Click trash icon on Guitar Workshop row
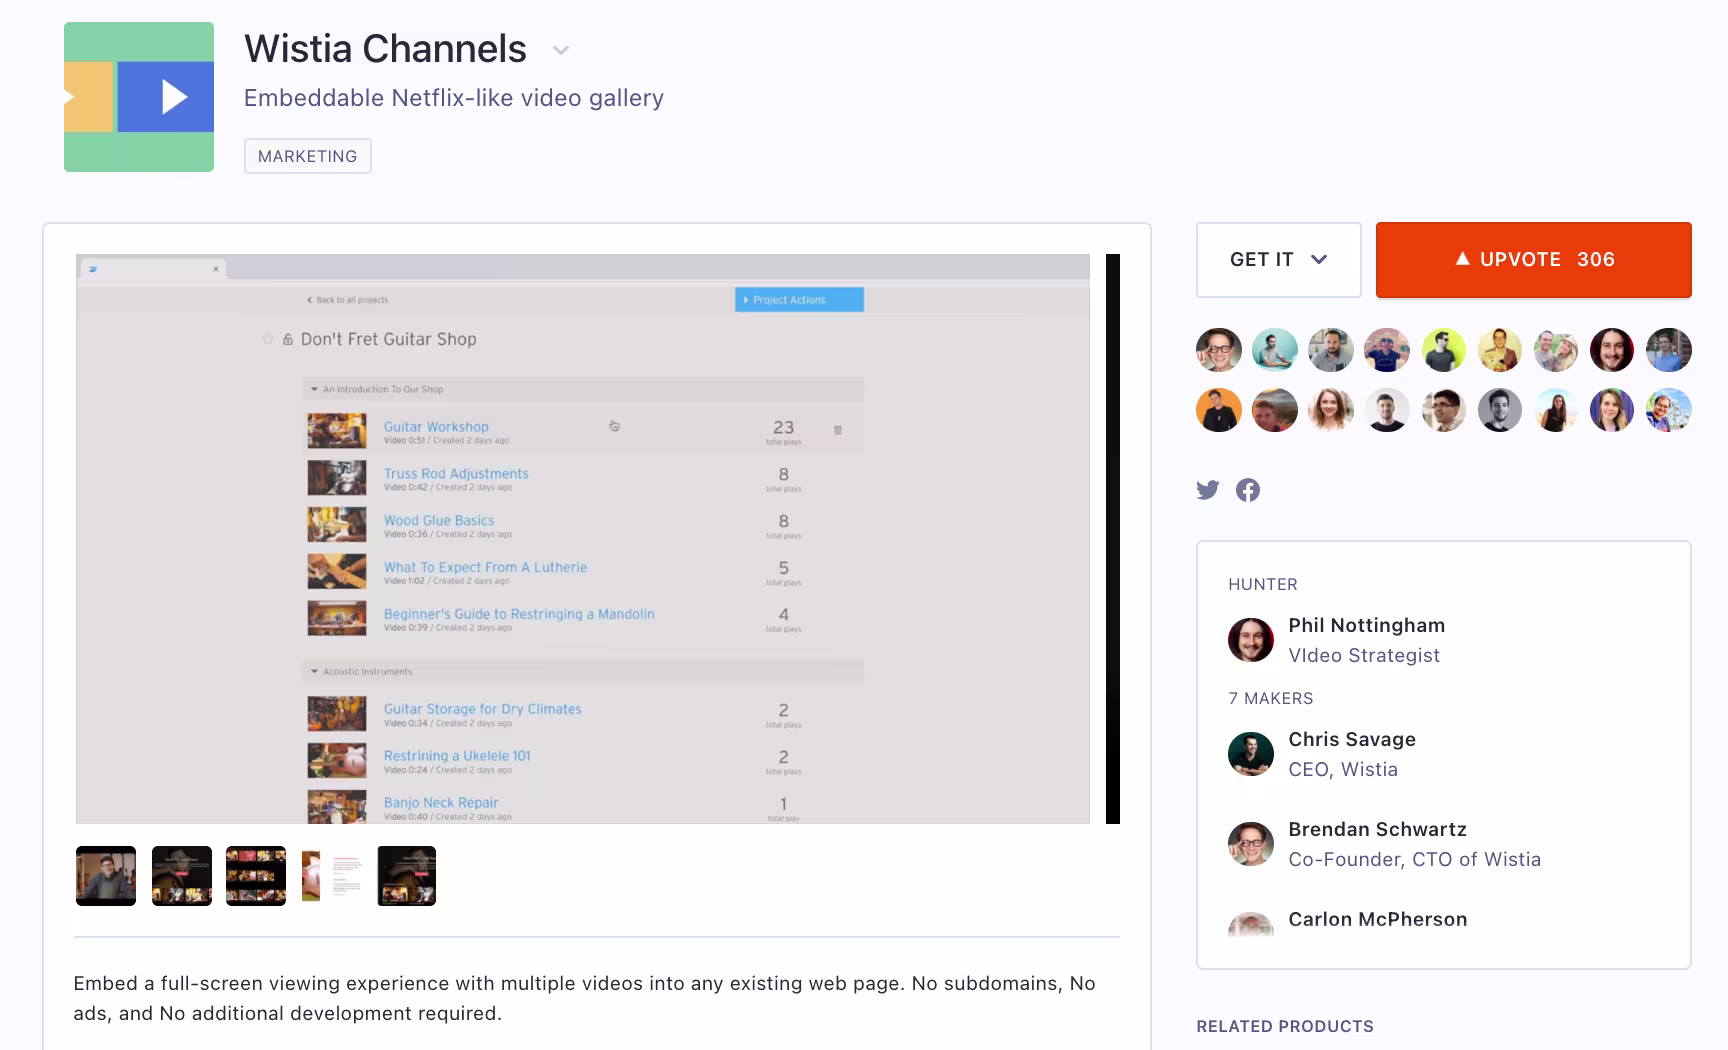 click(x=838, y=430)
